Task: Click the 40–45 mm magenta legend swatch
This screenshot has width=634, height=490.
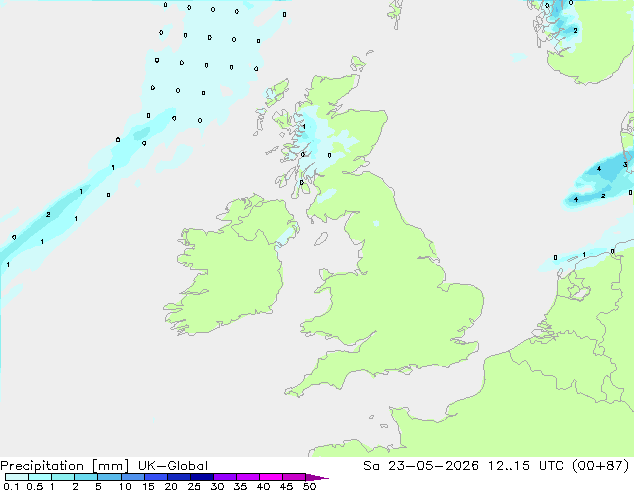Action: coord(271,477)
